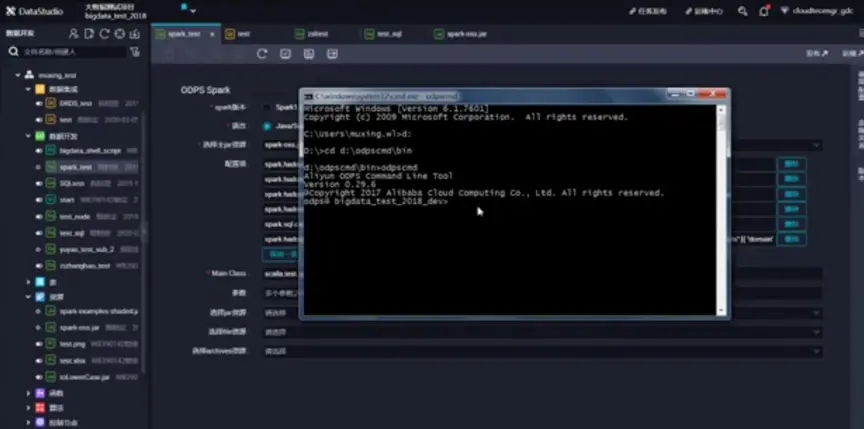Switch to the spark-oss.jar tab
Viewport: 864px width, 429px height.
(460, 34)
